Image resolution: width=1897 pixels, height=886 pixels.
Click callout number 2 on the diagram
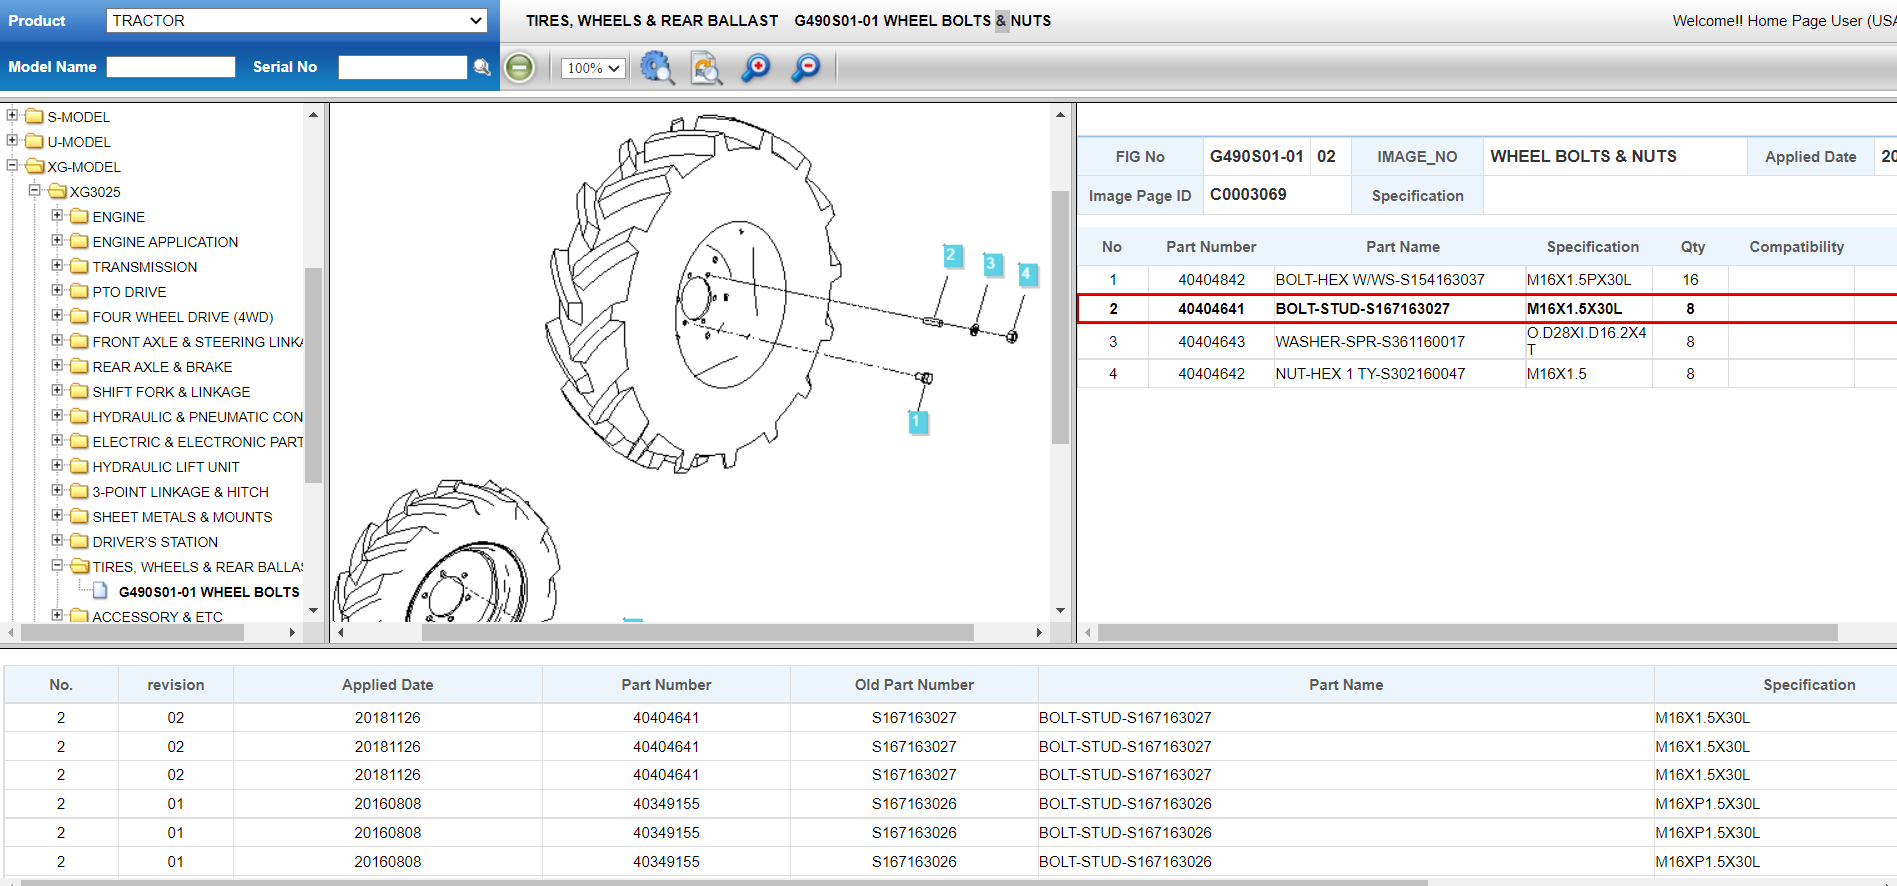pos(951,256)
